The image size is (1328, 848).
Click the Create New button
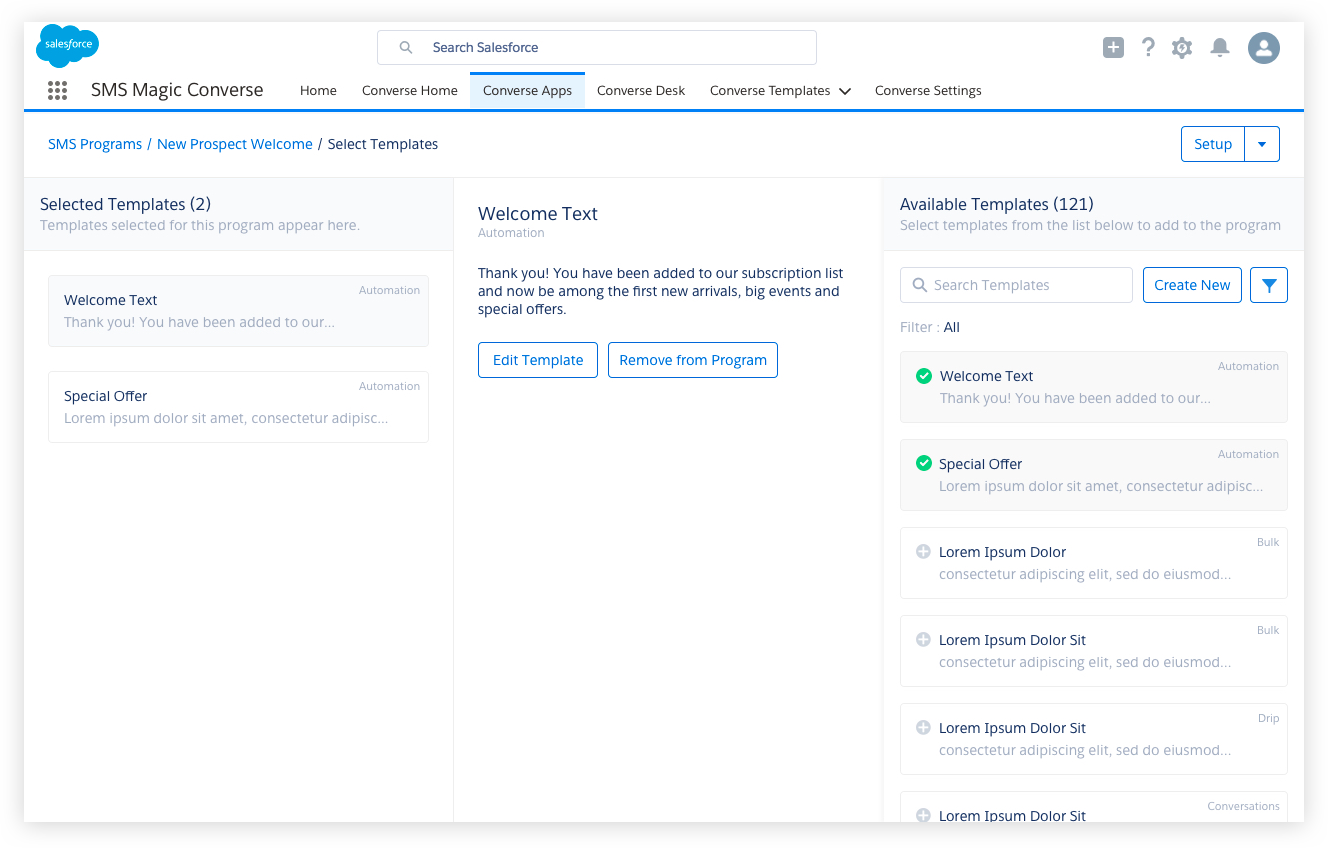[1192, 285]
